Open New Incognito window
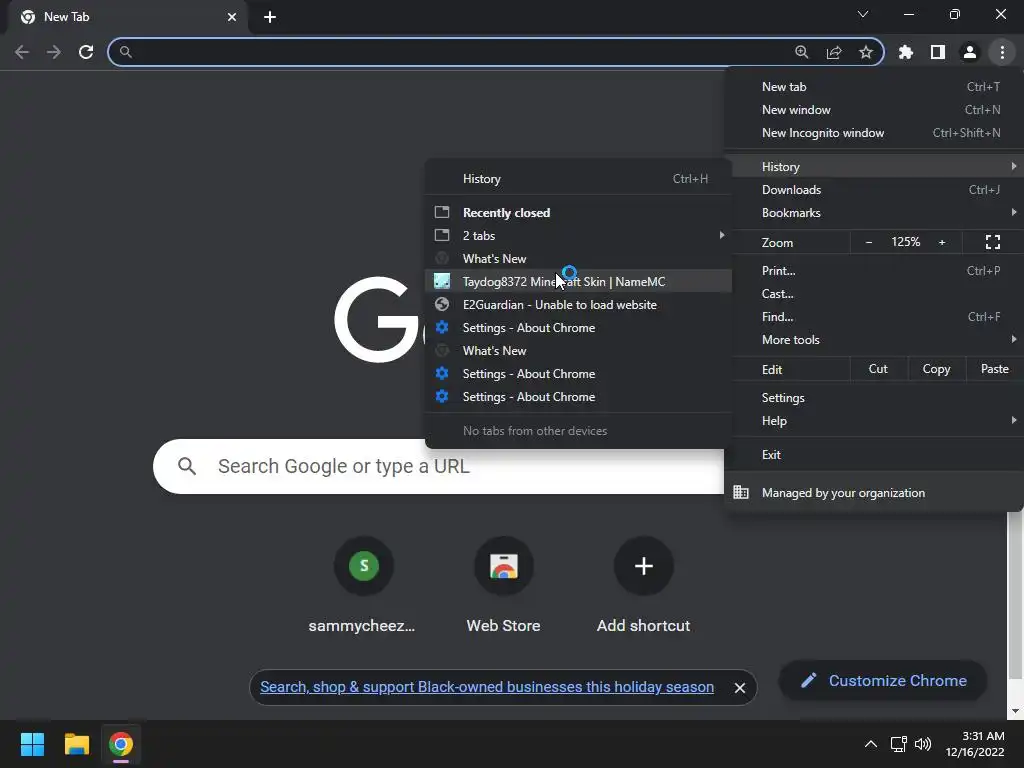This screenshot has width=1024, height=768. click(874, 133)
